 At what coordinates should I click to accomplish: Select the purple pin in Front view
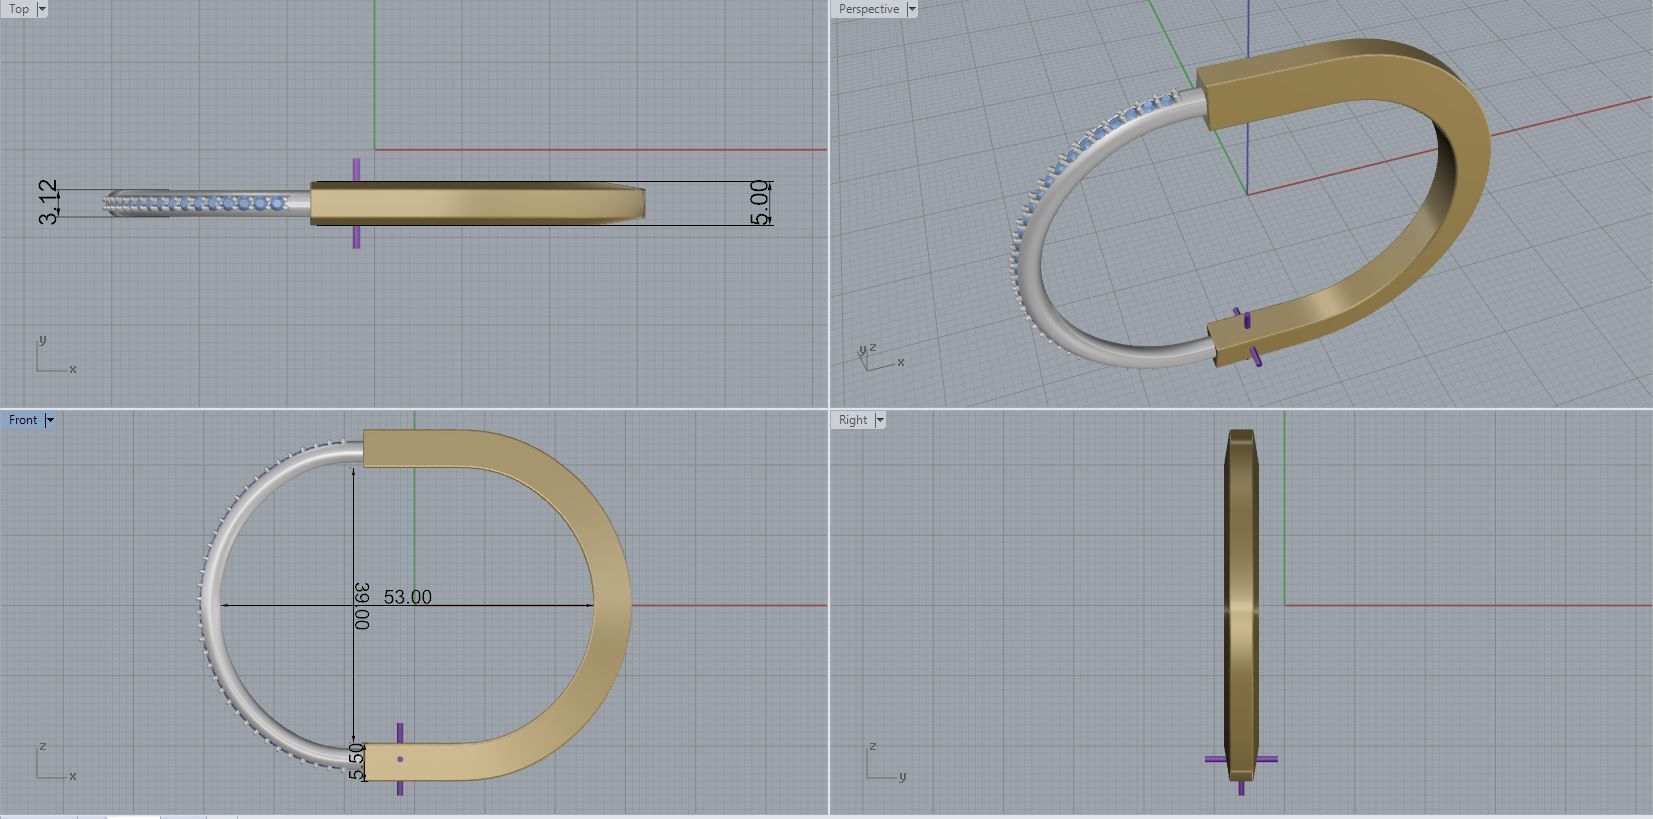click(400, 759)
